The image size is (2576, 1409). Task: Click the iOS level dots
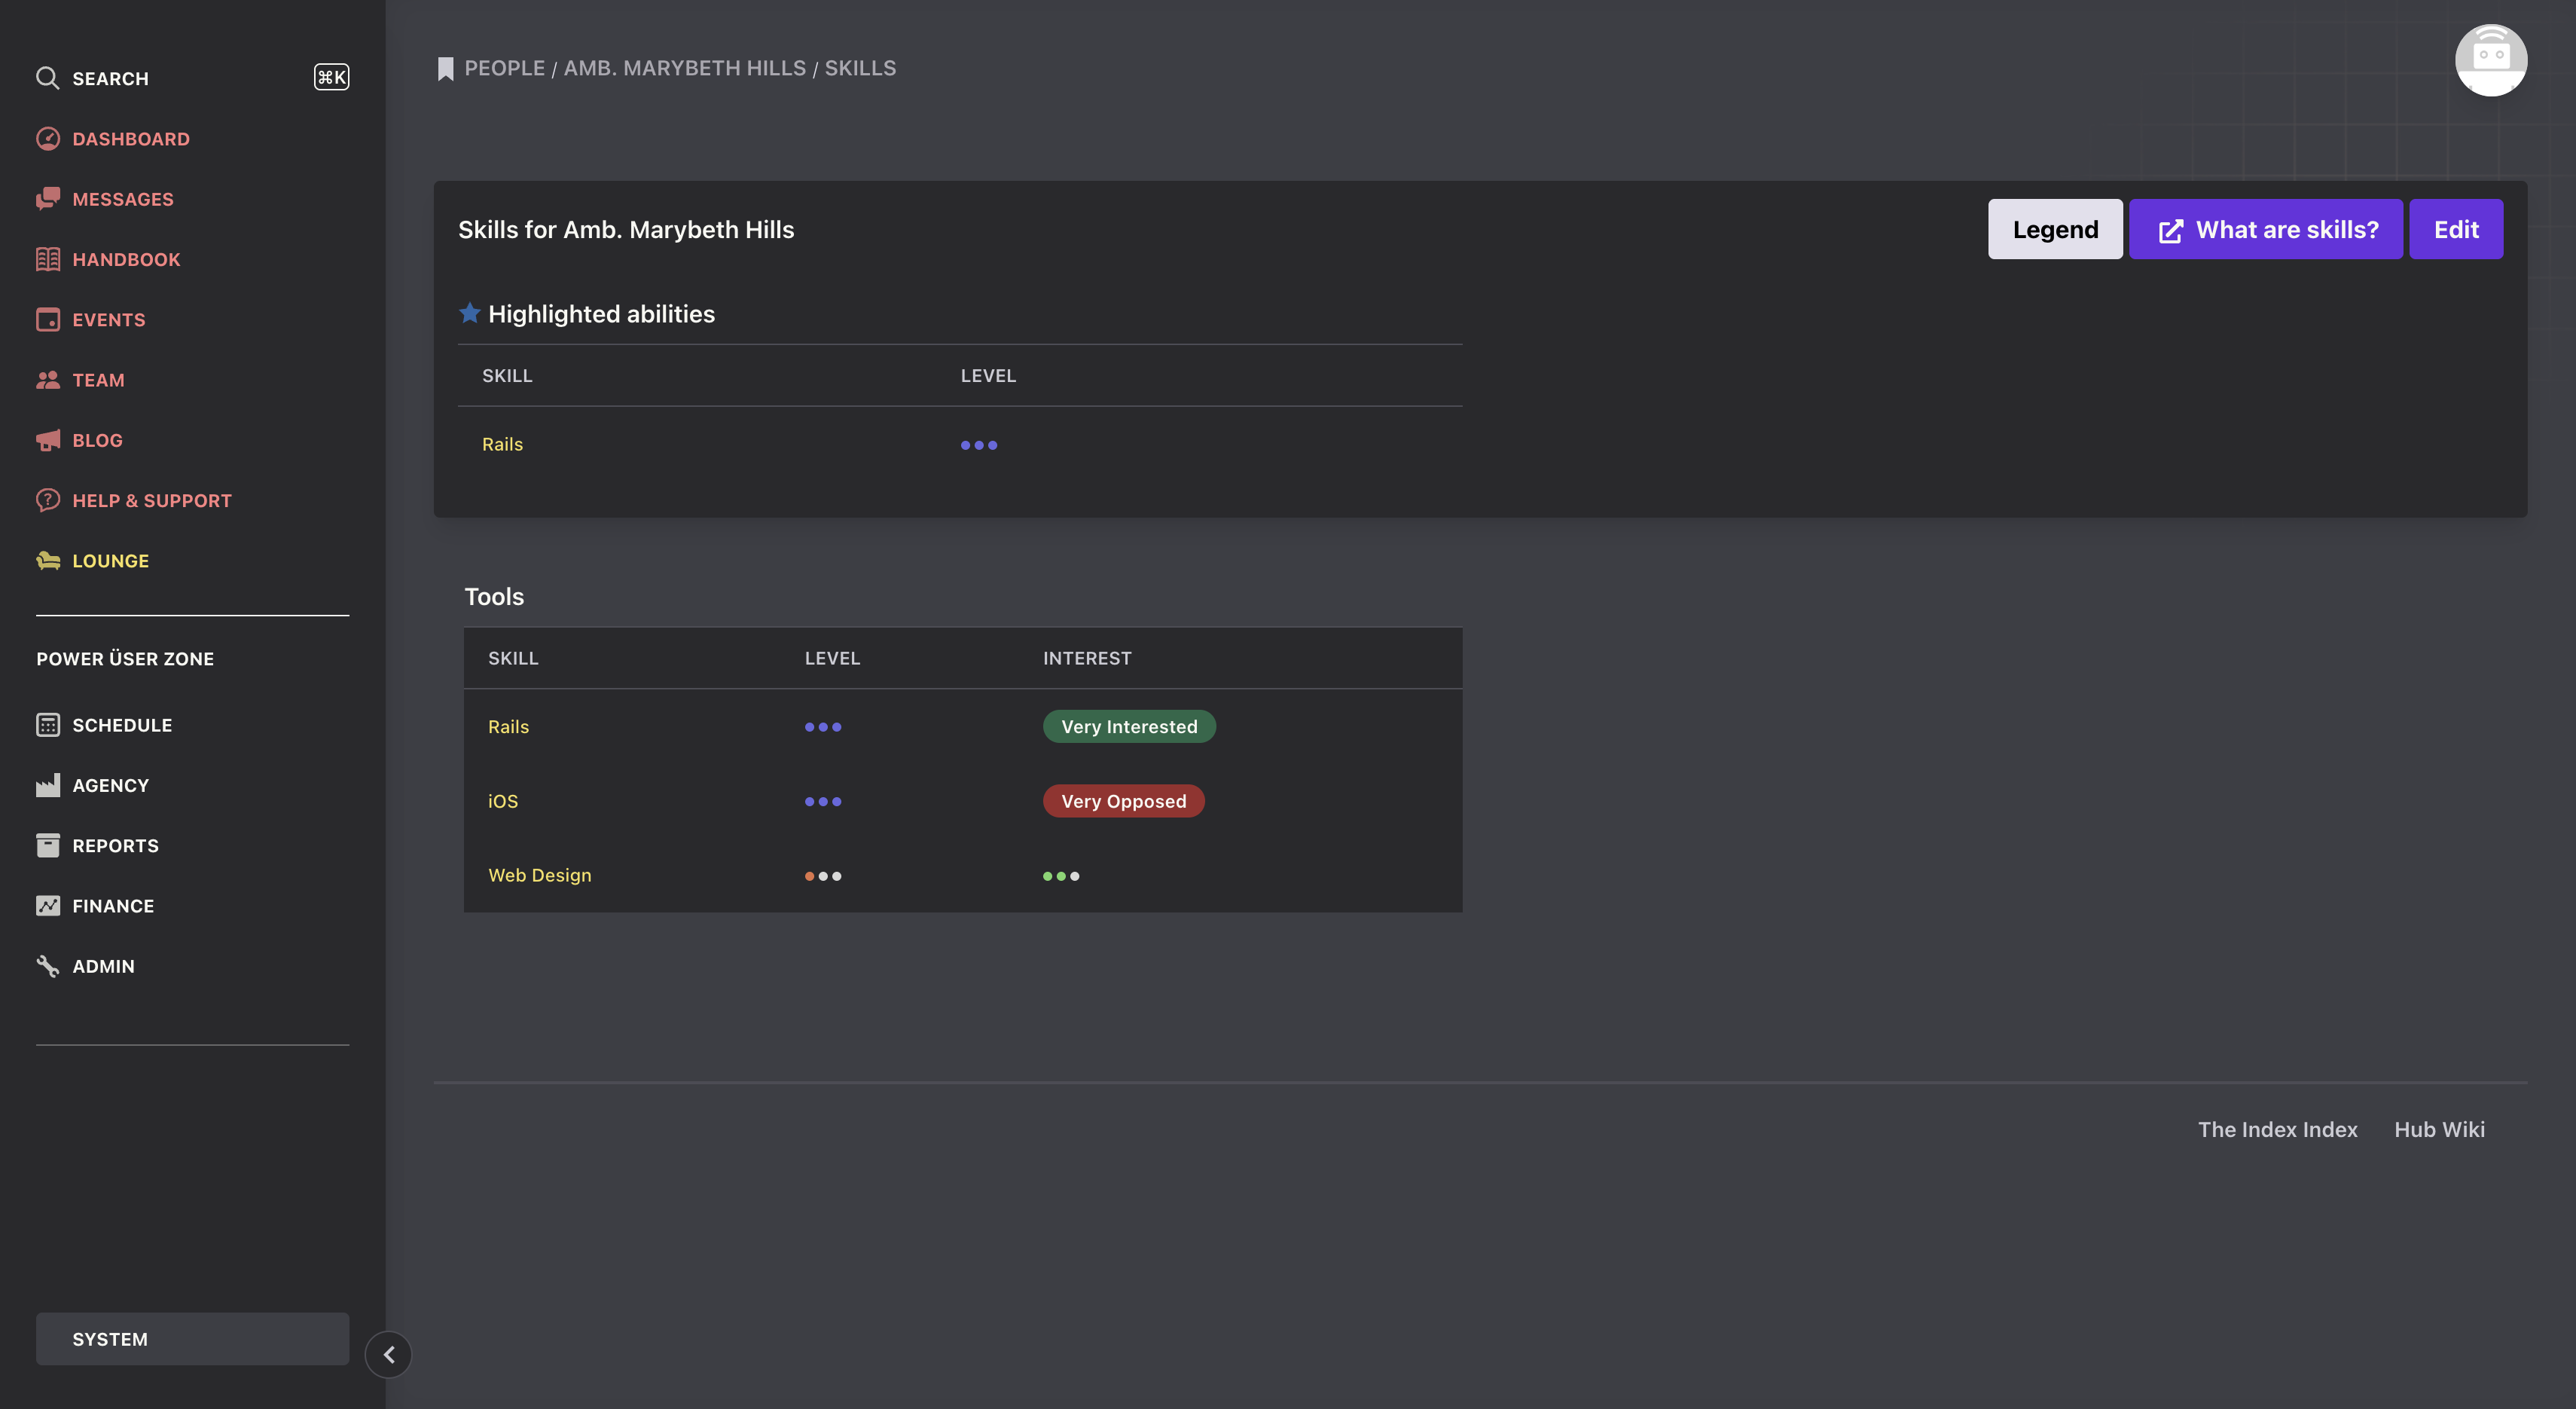pyautogui.click(x=823, y=801)
